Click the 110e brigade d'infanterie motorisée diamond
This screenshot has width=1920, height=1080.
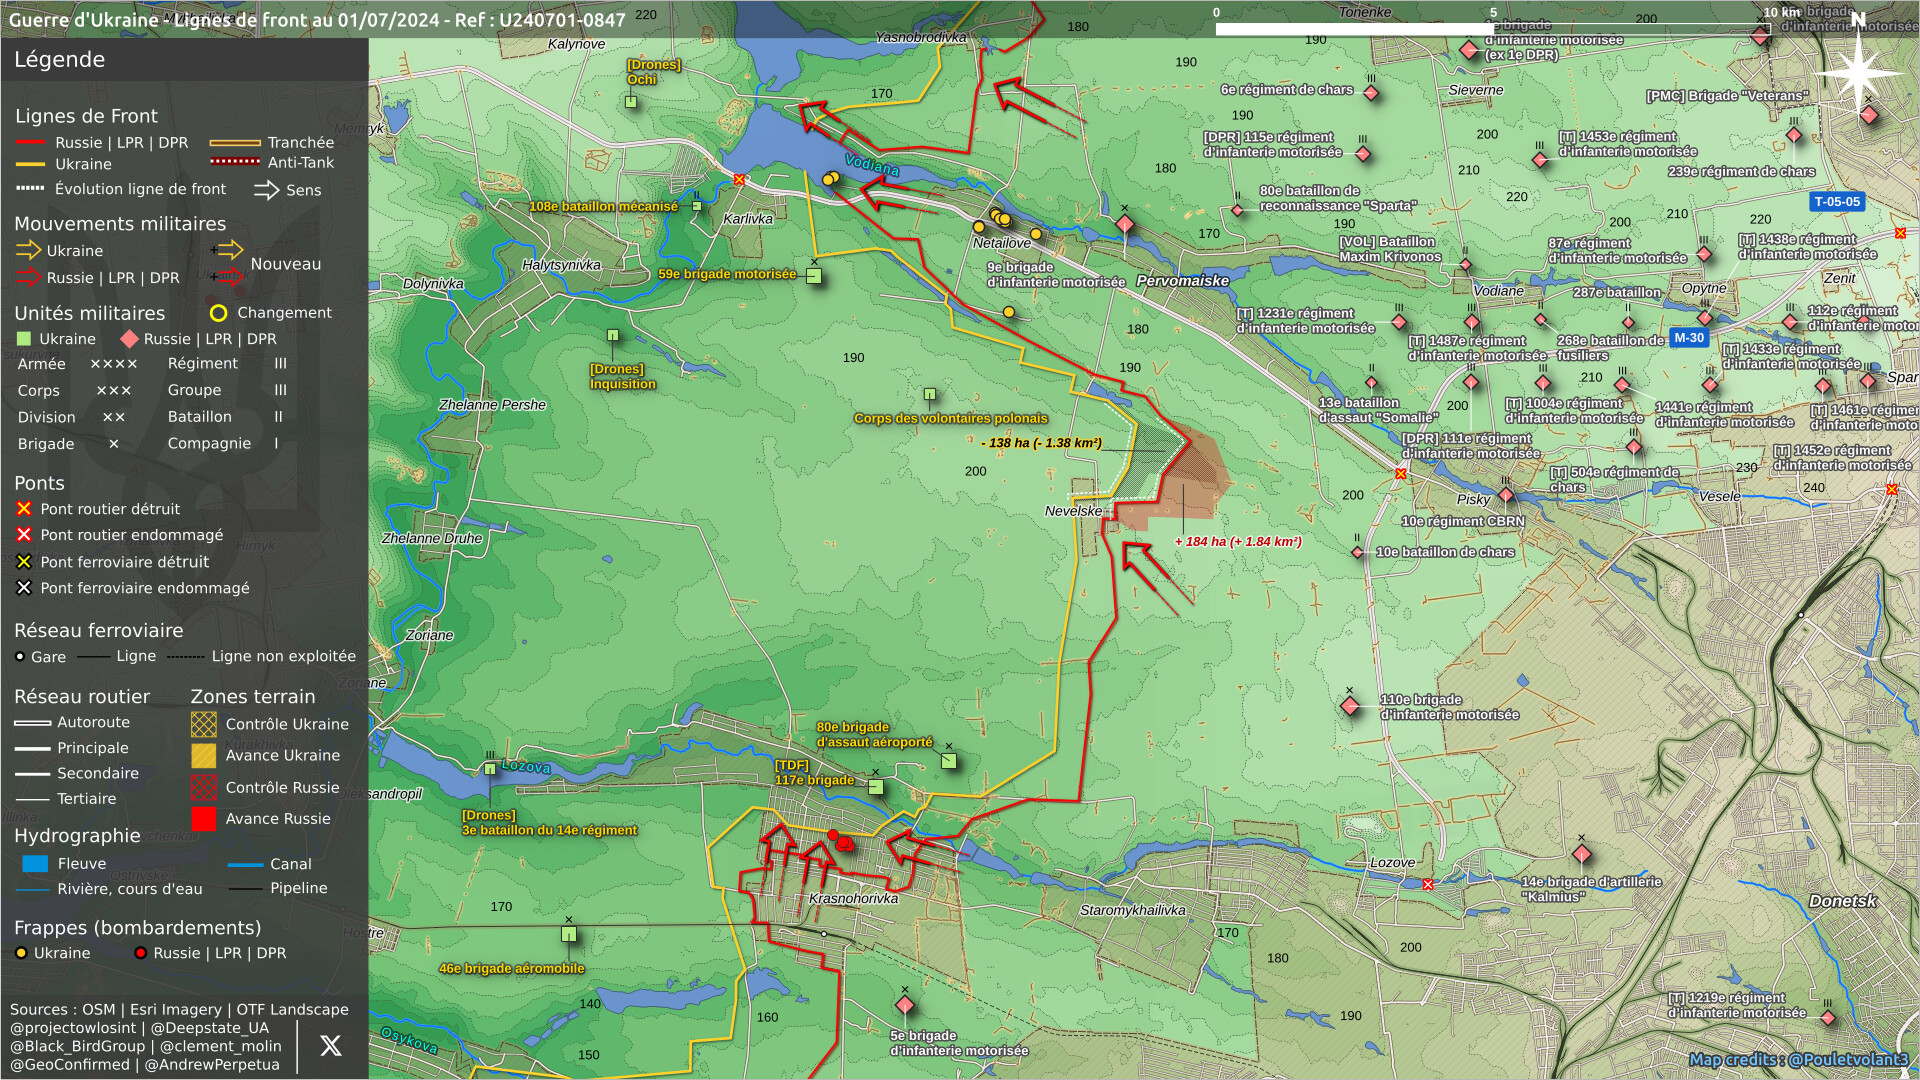(x=1350, y=707)
